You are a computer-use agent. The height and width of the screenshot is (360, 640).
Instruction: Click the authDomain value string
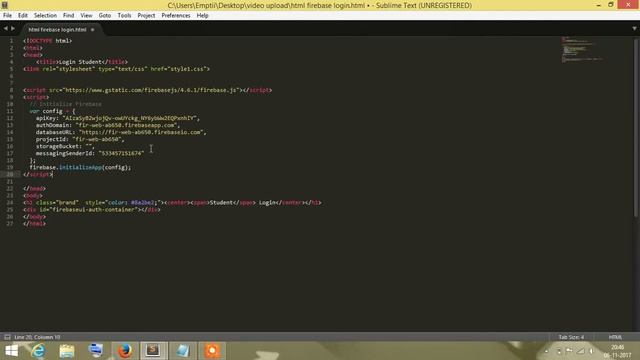click(x=126, y=125)
